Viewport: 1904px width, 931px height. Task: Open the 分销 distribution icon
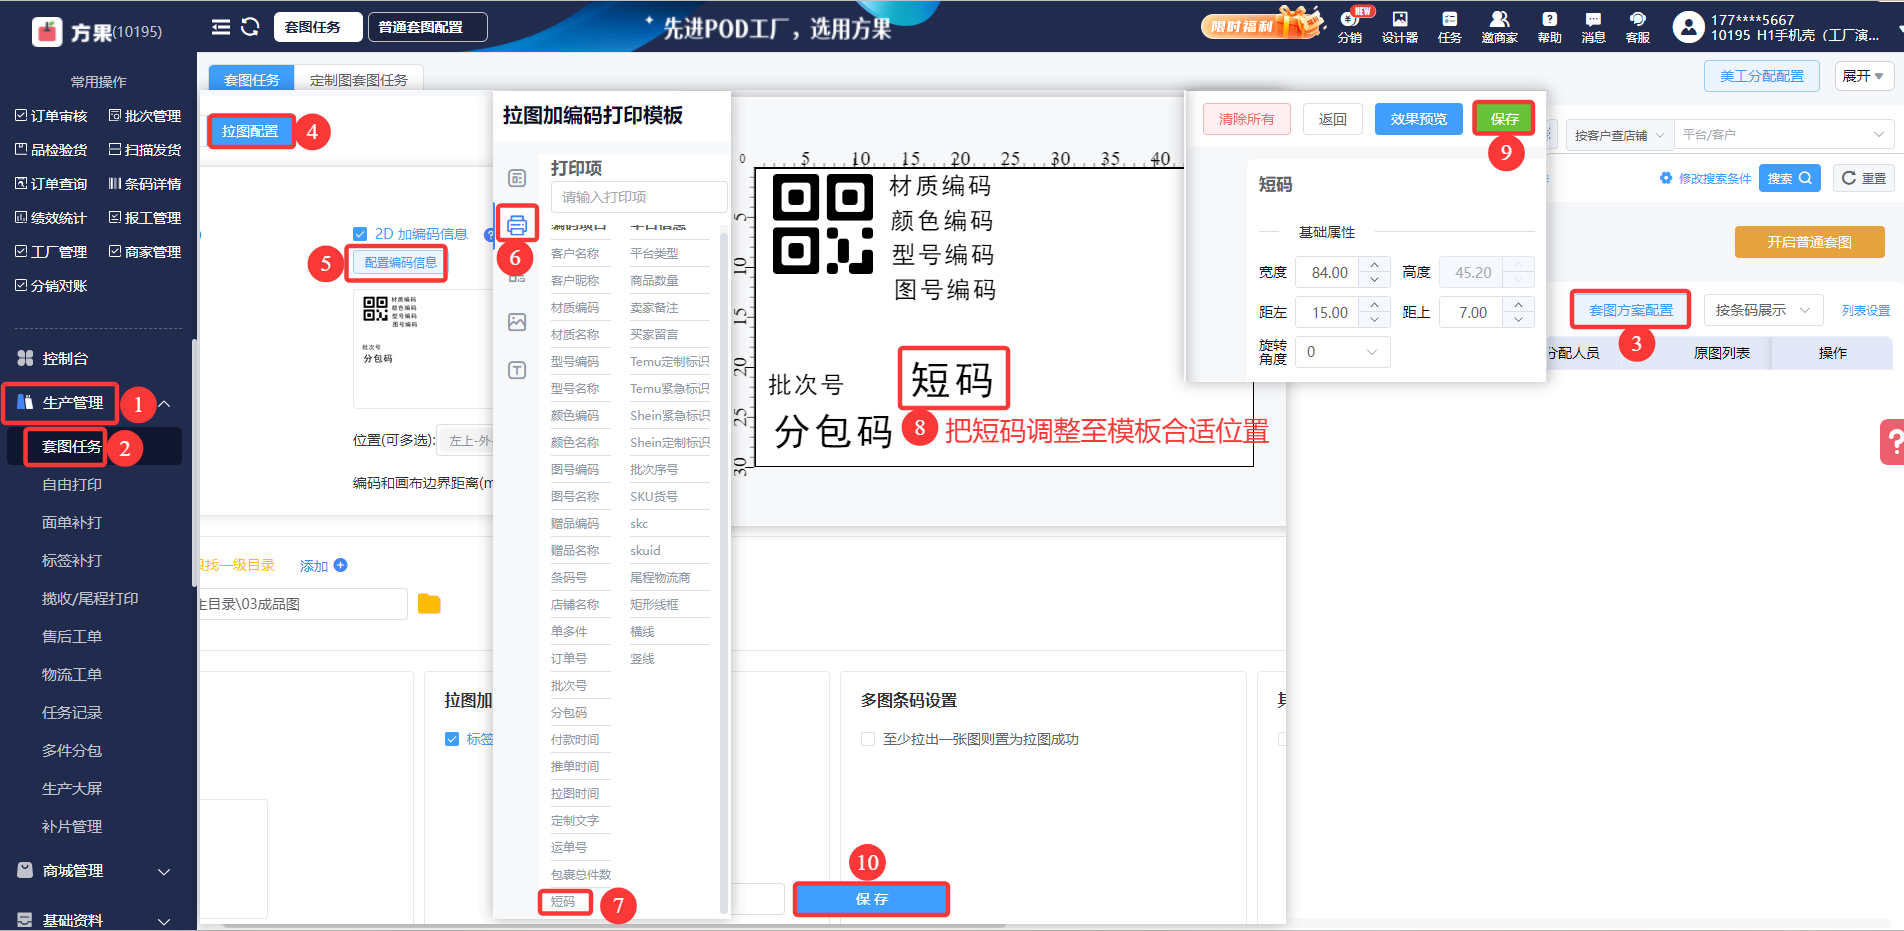(x=1350, y=27)
